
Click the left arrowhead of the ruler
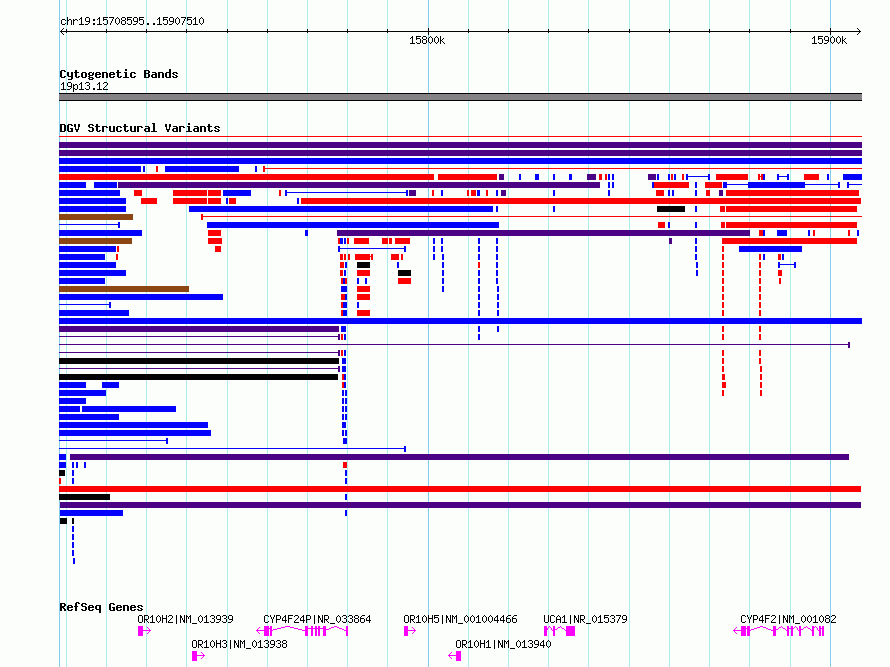click(x=63, y=31)
